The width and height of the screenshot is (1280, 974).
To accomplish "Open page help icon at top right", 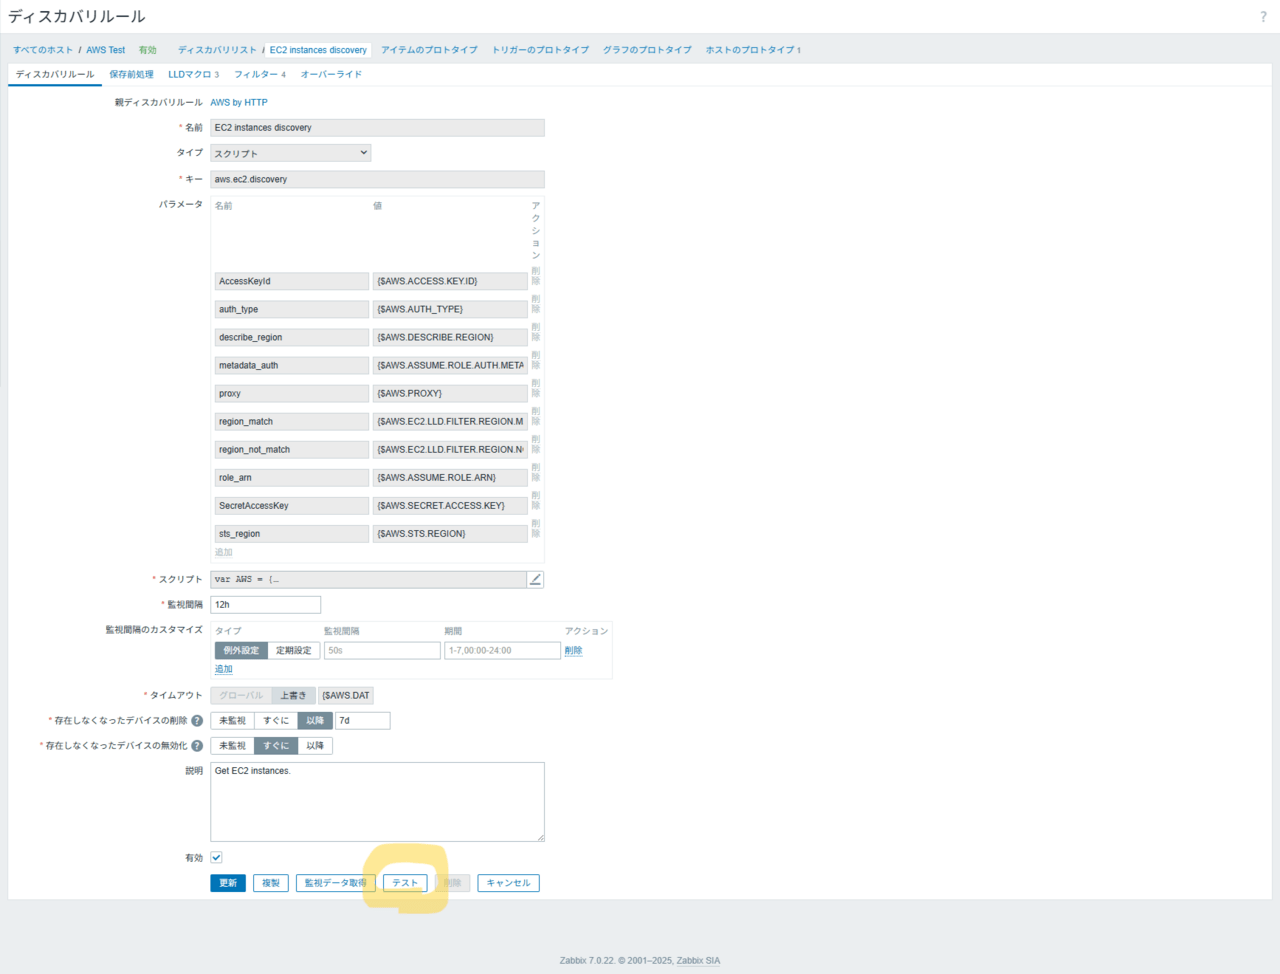I will click(x=1263, y=17).
